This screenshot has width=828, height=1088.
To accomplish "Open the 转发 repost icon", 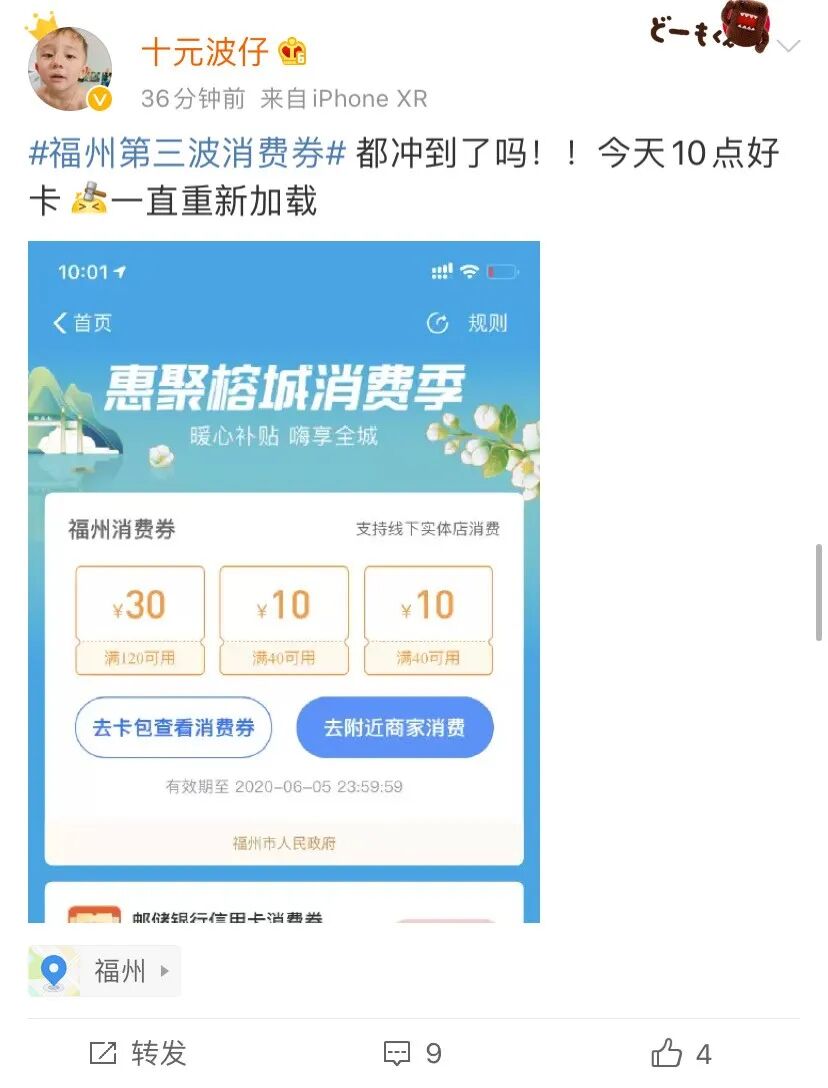I will pyautogui.click(x=103, y=1053).
